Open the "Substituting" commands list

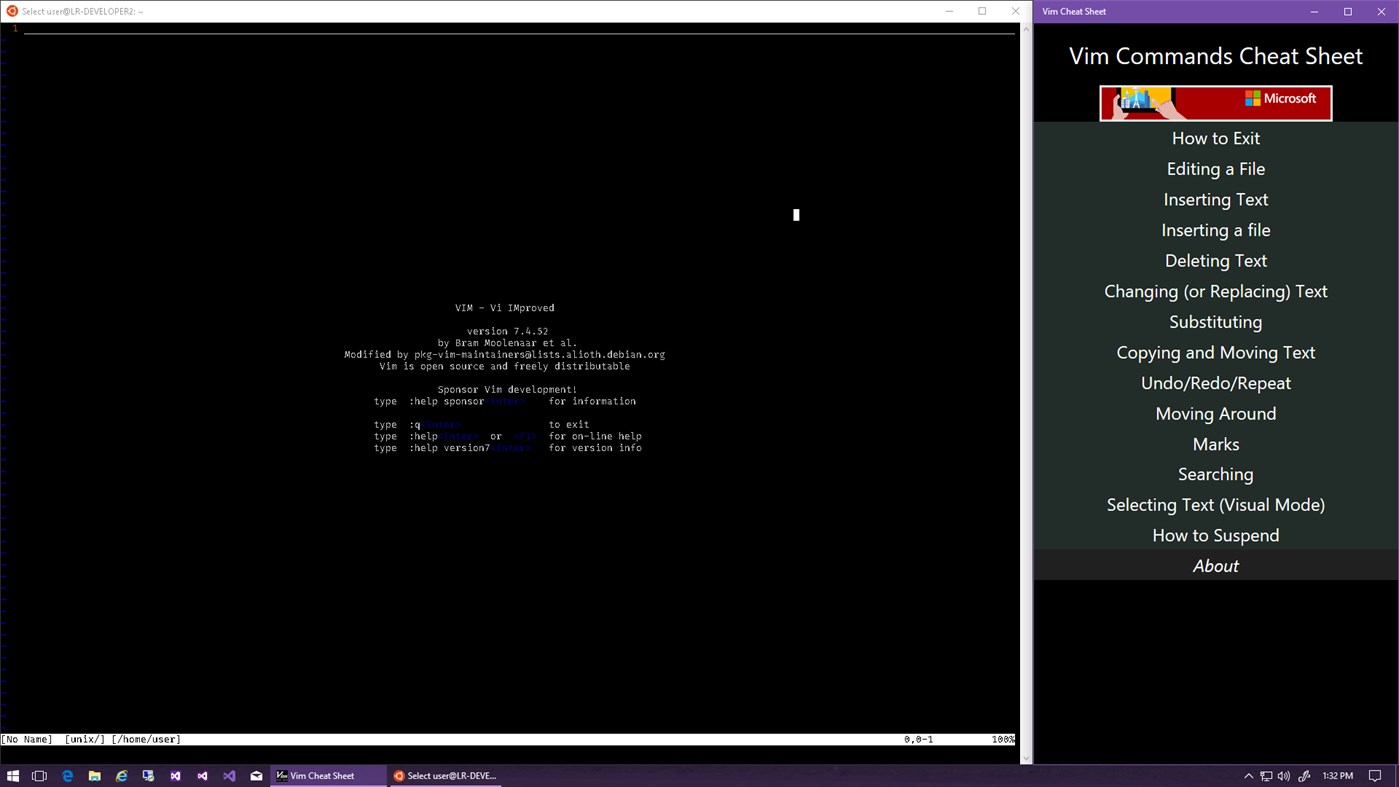coord(1215,321)
